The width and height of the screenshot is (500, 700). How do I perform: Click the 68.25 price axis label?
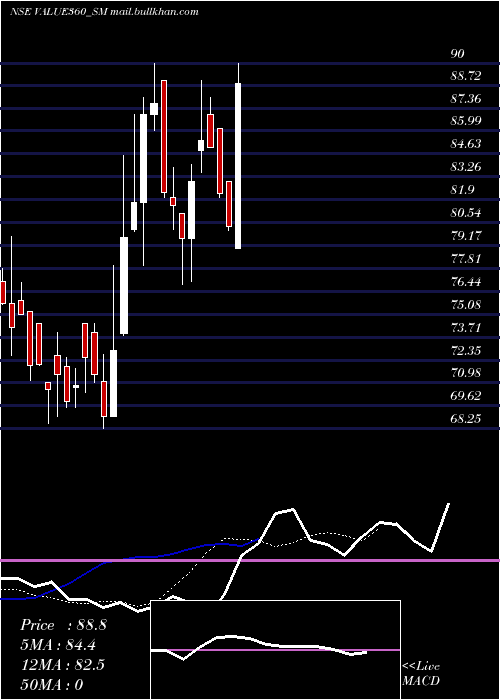(x=466, y=419)
